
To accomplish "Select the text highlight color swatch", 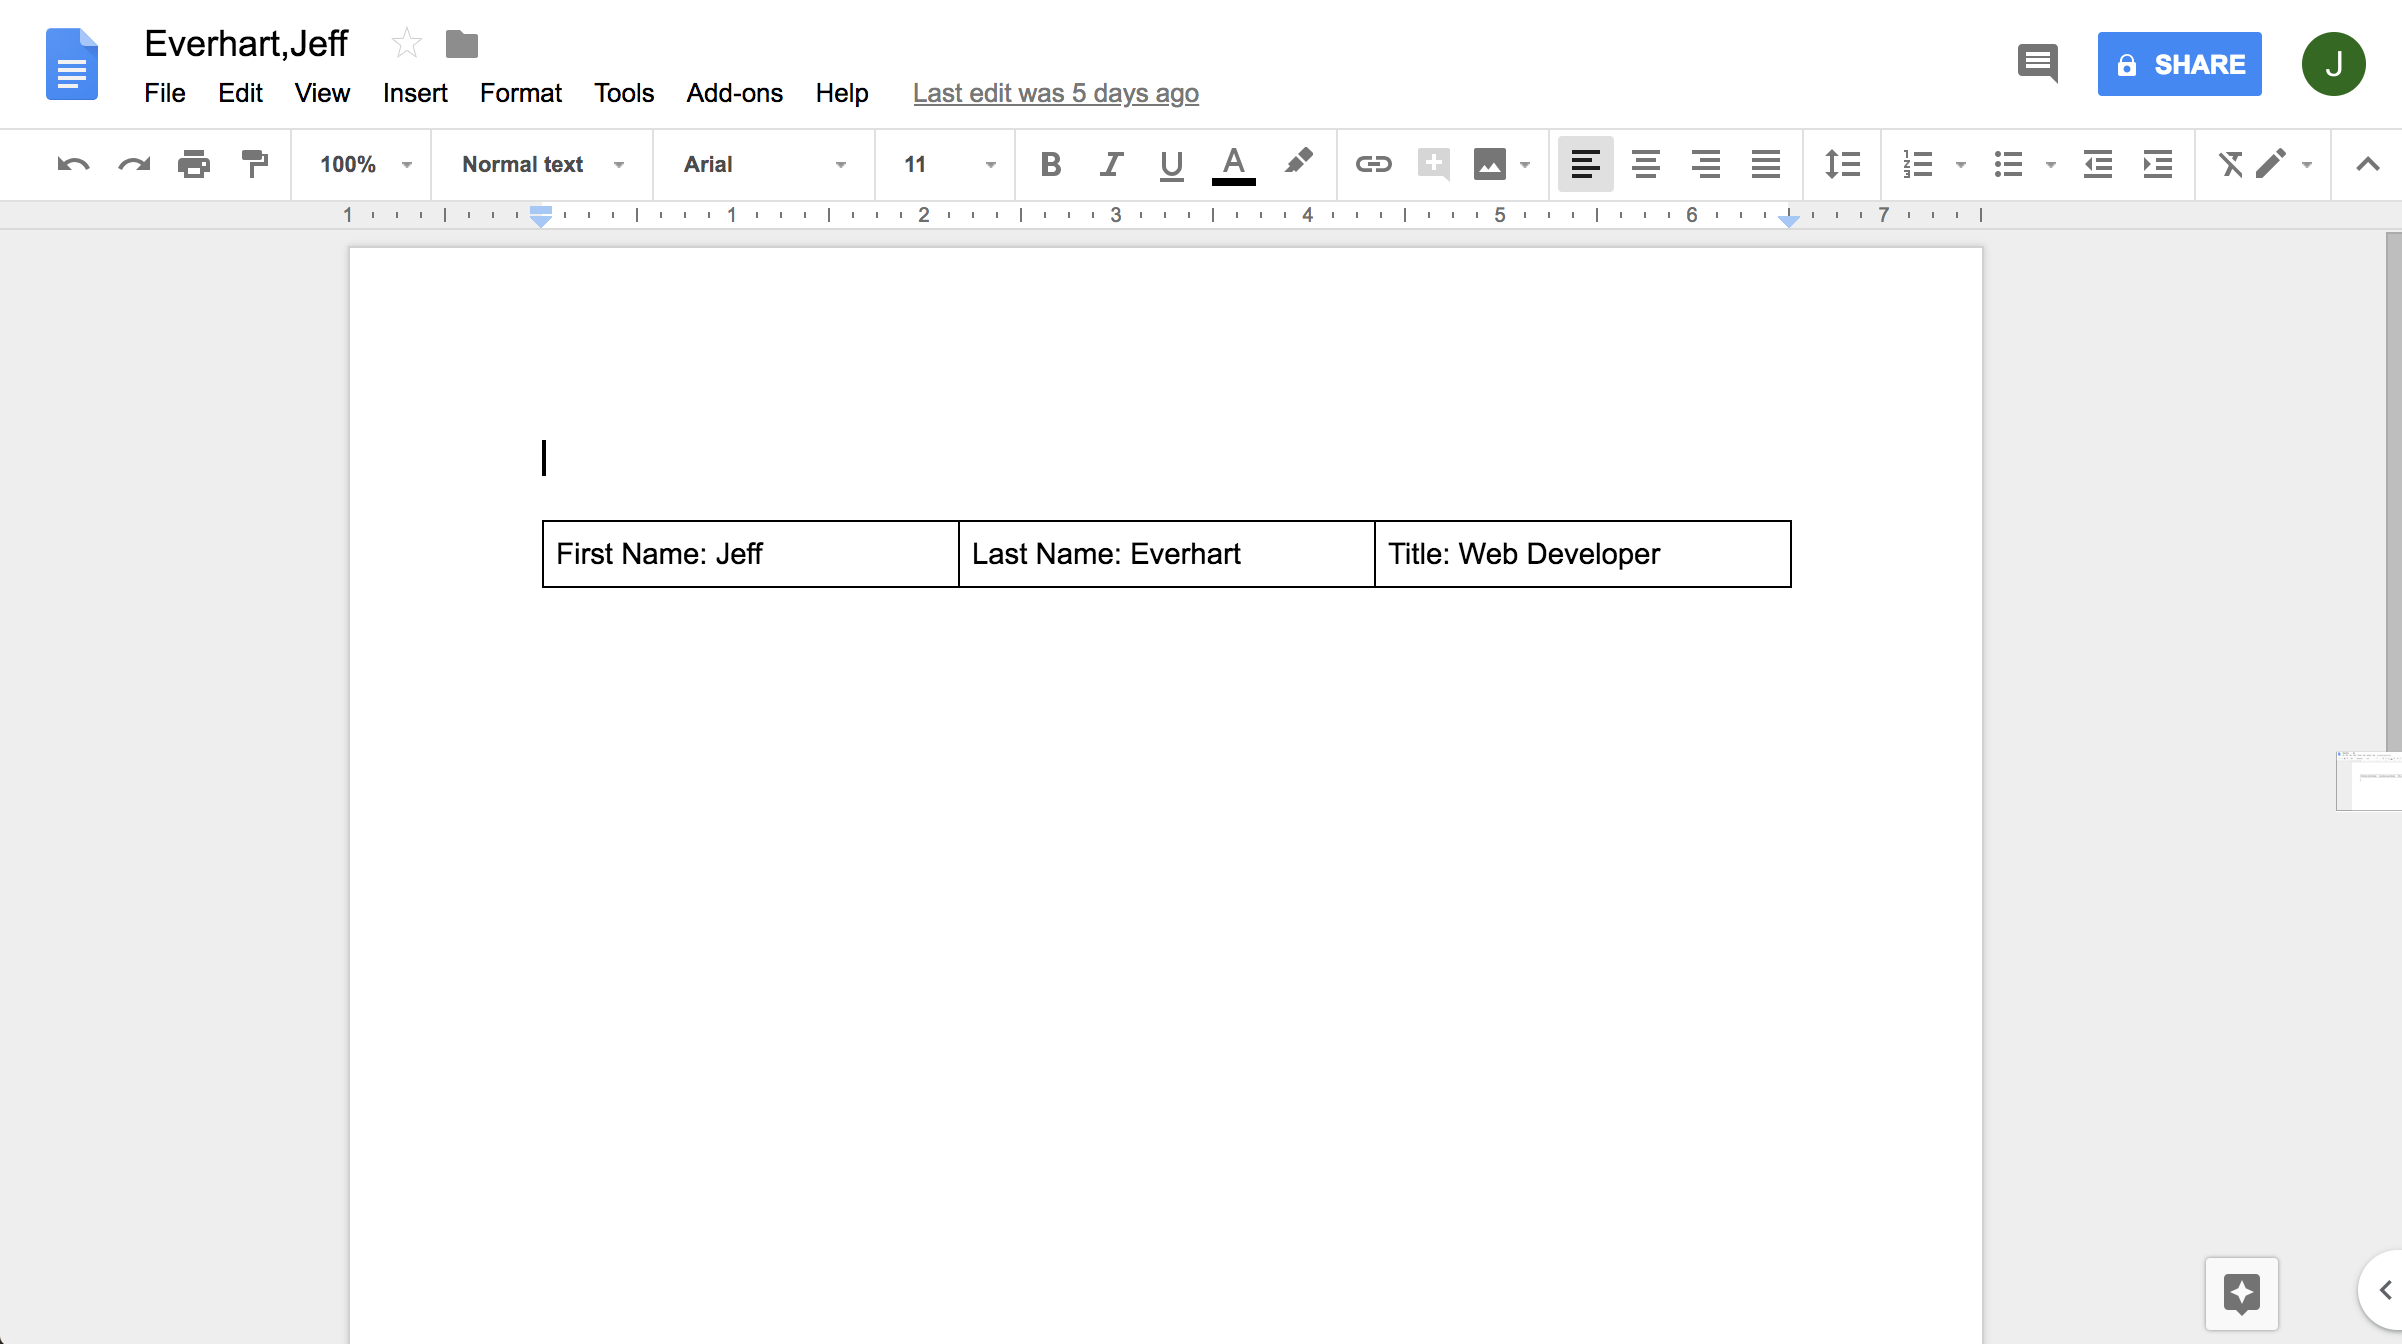I will click(1298, 163).
